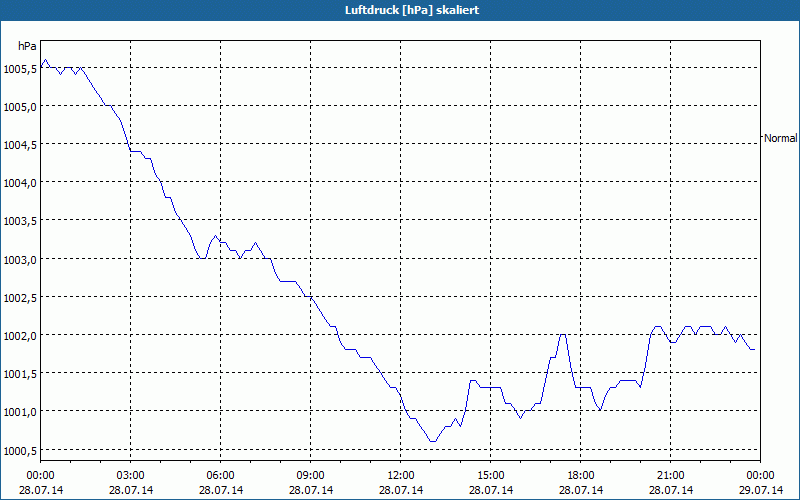Click the pressure peak near 17:30
Image resolution: width=800 pixels, height=500 pixels.
click(x=563, y=334)
